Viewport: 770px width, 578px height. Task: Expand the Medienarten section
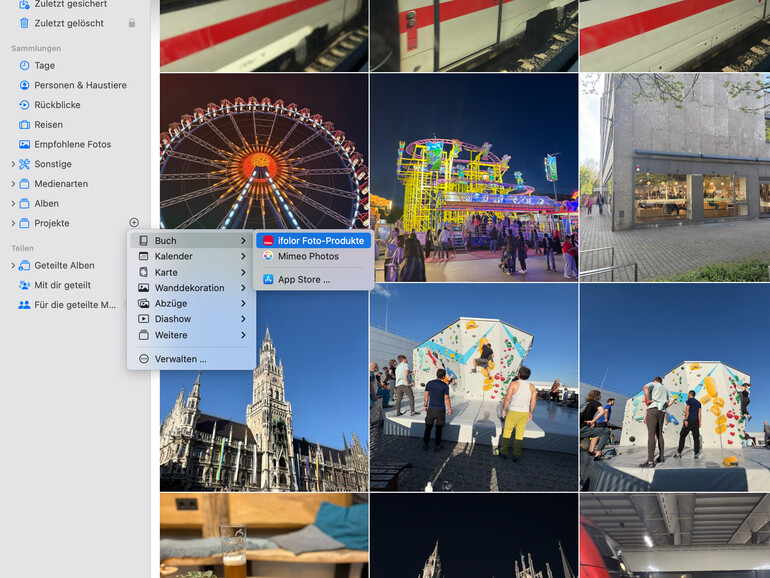point(13,184)
